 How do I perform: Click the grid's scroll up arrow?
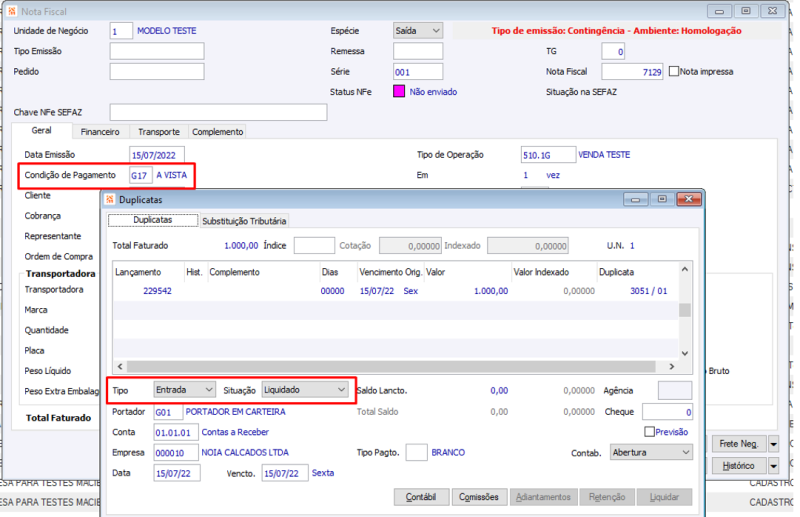click(x=685, y=269)
